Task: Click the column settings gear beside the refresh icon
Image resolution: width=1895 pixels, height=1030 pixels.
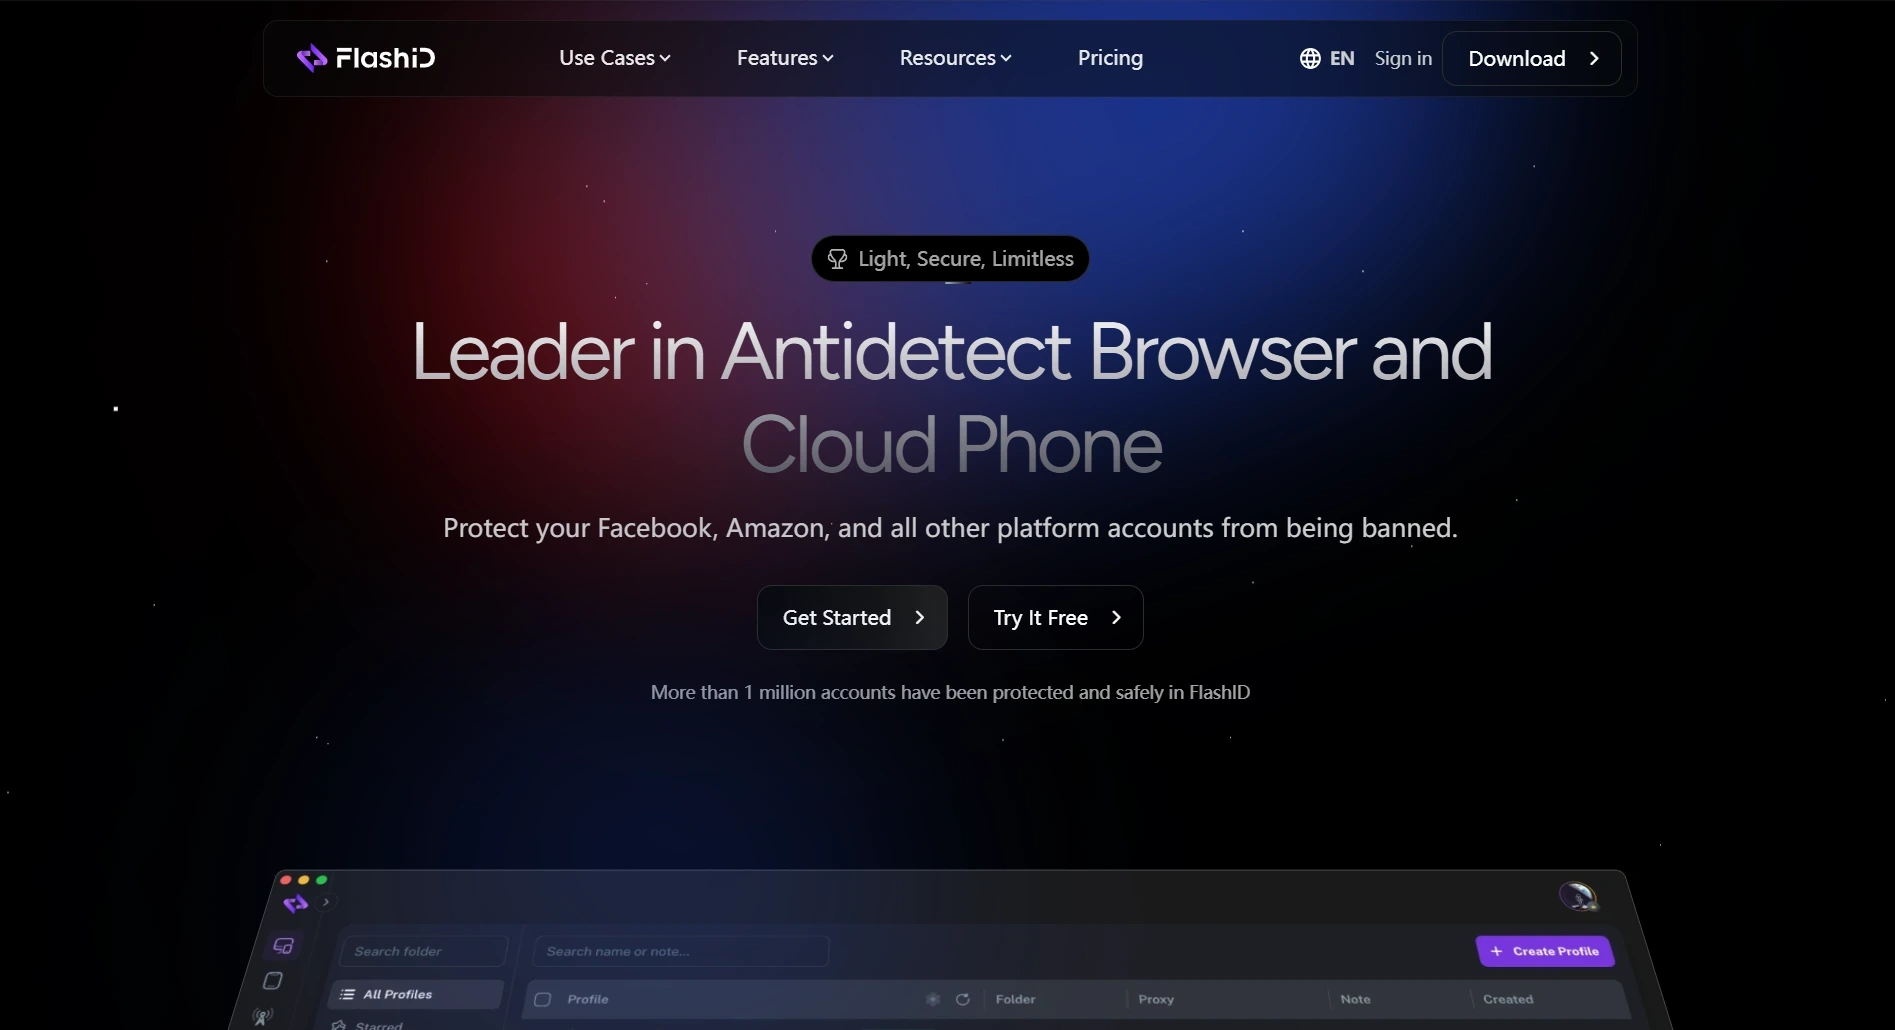Action: (x=933, y=999)
